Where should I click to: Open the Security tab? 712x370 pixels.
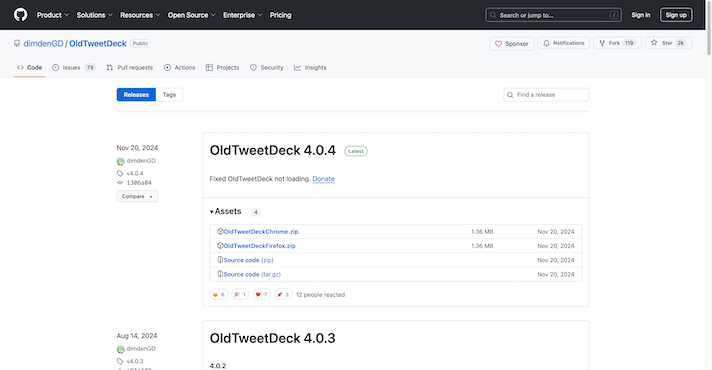coord(267,68)
